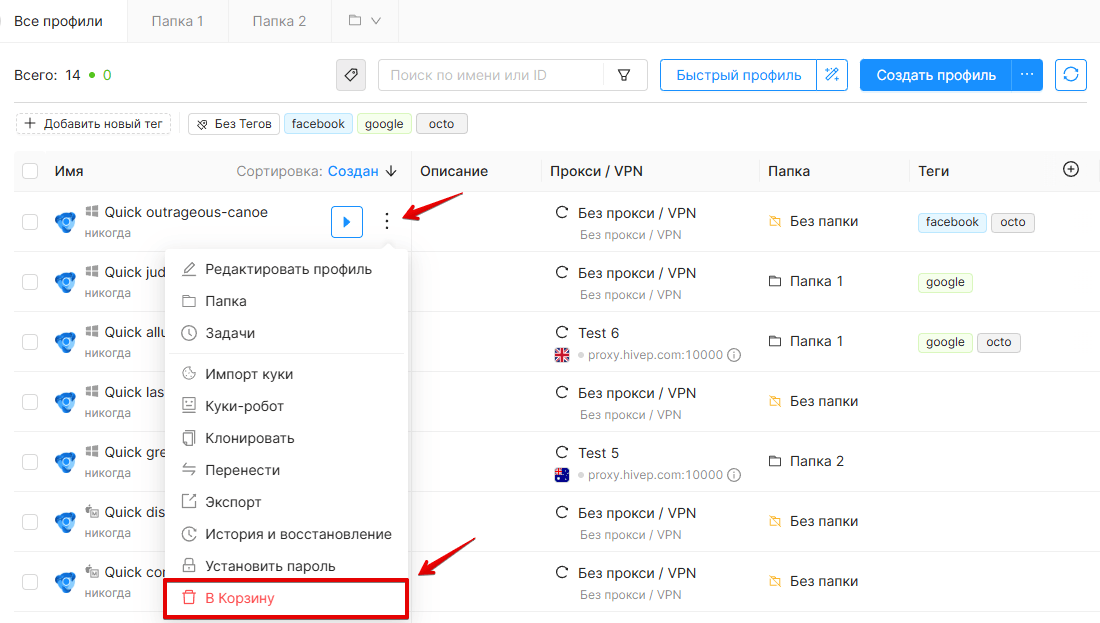Click the add column plus icon

[x=1071, y=169]
